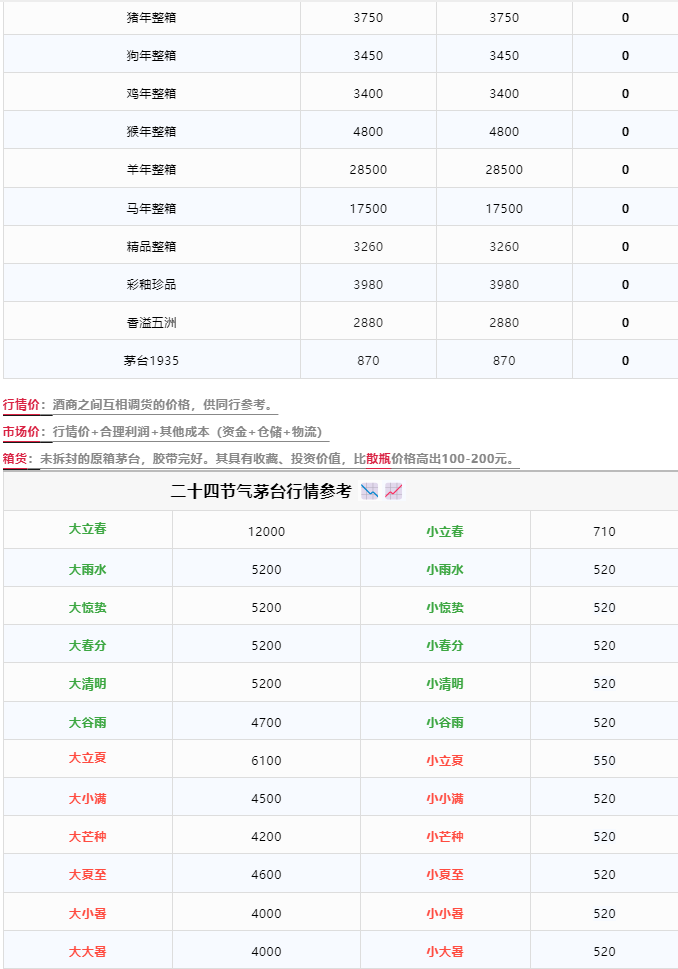This screenshot has height=969, width=678.
Task: Click the 4500 price beside 大小满
Action: tap(266, 798)
